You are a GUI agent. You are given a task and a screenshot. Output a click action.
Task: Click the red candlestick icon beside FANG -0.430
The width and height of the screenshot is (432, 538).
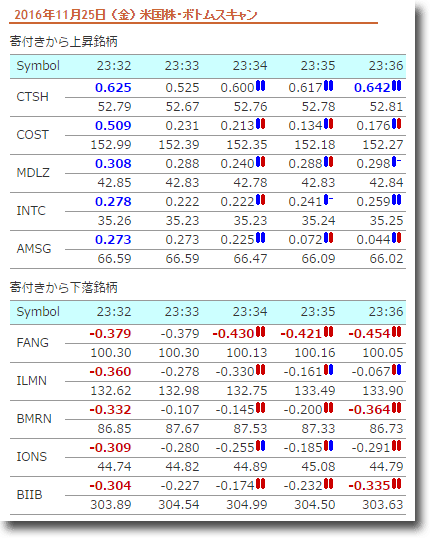261,332
